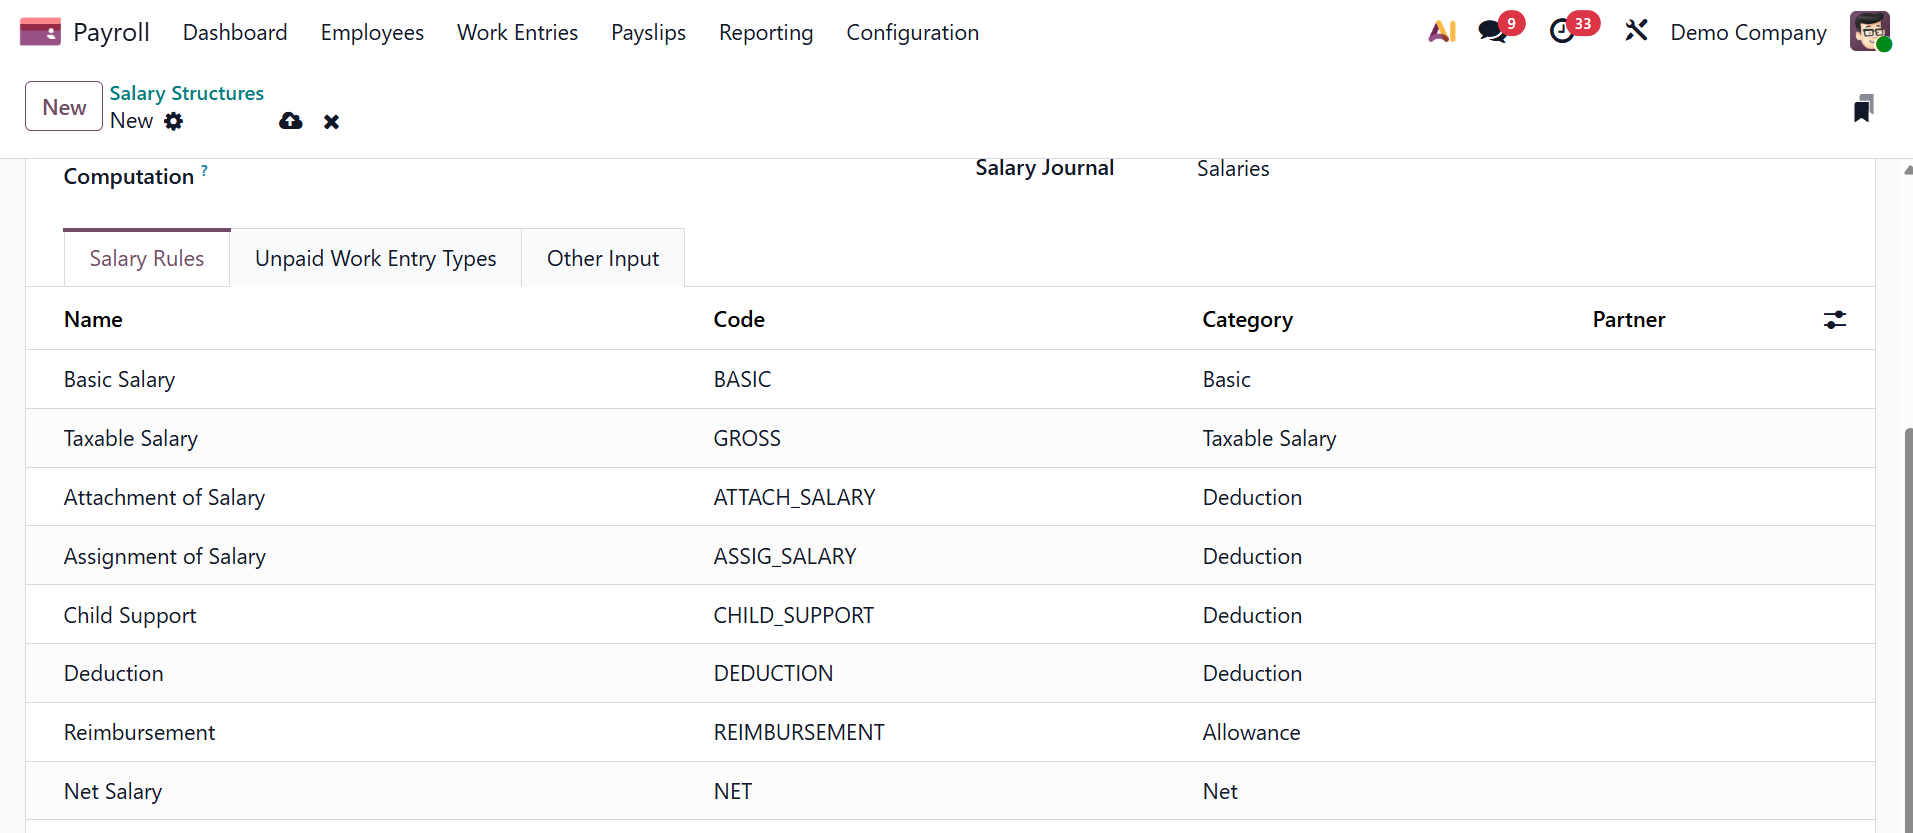
Task: Open the Child Support salary rule row
Action: (130, 616)
